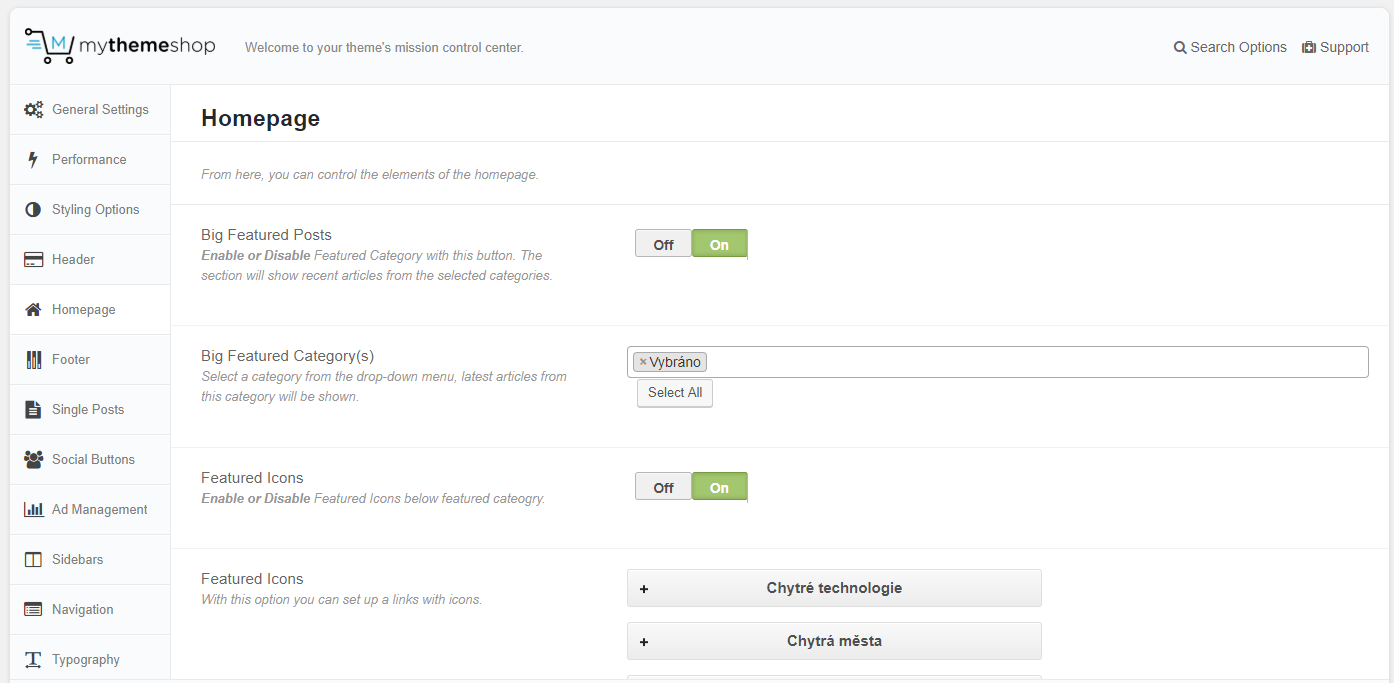Viewport: 1394px width, 683px height.
Task: Click the Typography text icon
Action: tap(33, 660)
